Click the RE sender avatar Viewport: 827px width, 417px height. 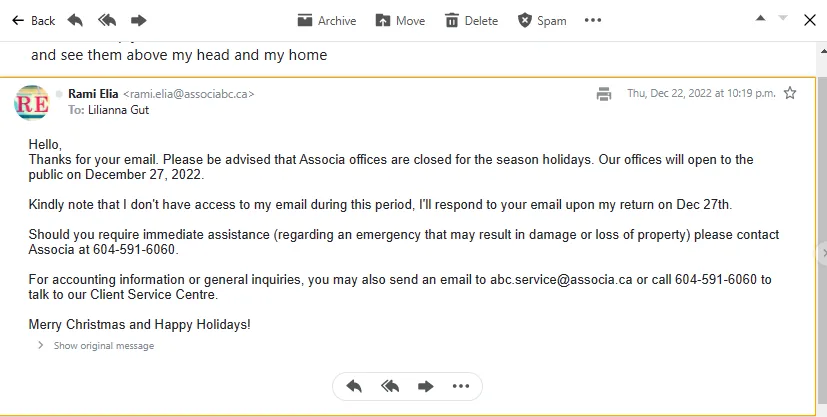[x=32, y=103]
